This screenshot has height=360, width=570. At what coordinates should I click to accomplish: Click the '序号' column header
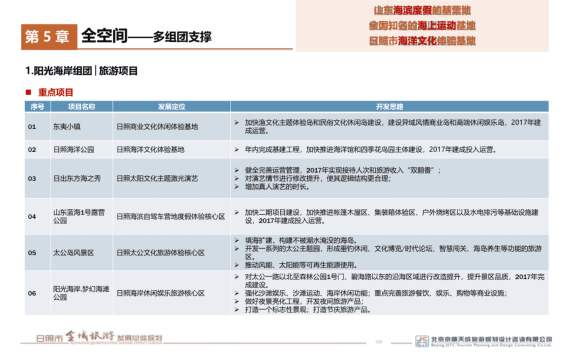(x=37, y=107)
